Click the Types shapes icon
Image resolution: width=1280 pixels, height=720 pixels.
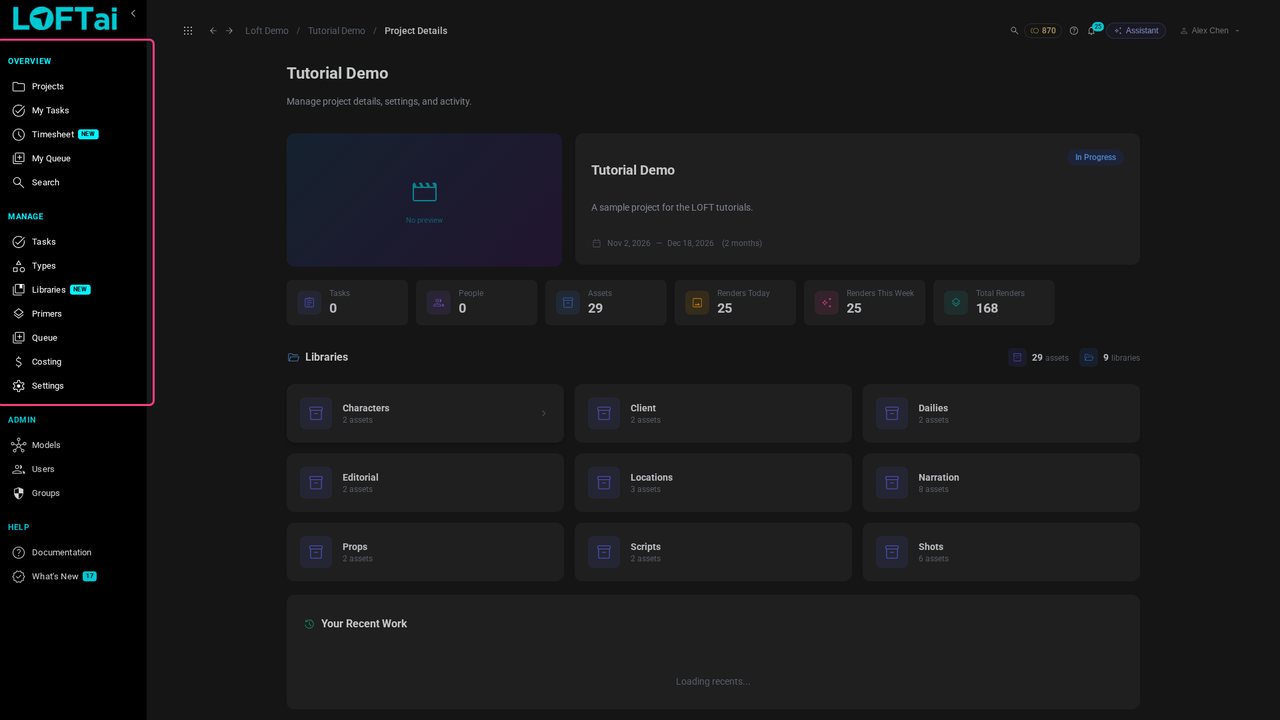(x=18, y=266)
